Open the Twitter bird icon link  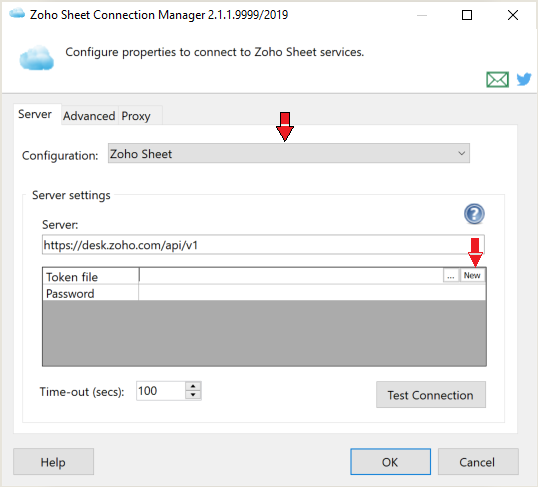point(524,79)
